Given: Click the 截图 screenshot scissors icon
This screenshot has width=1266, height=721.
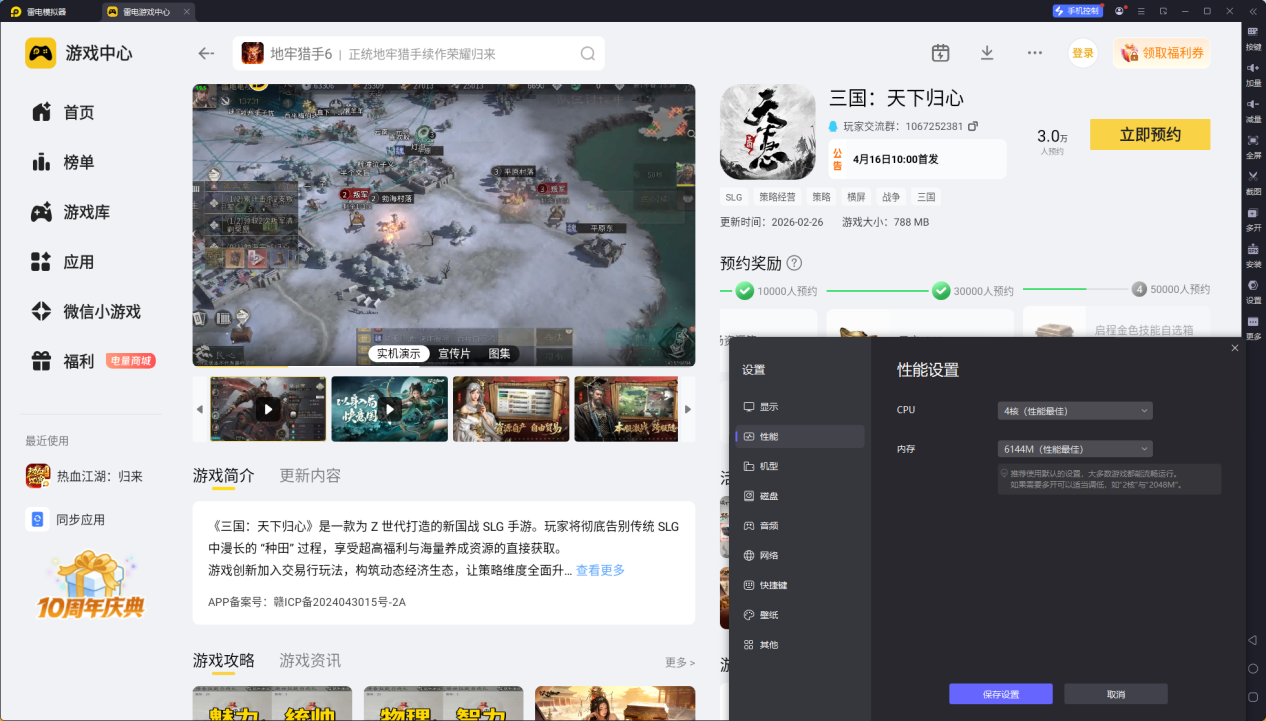Looking at the screenshot, I should [1253, 178].
